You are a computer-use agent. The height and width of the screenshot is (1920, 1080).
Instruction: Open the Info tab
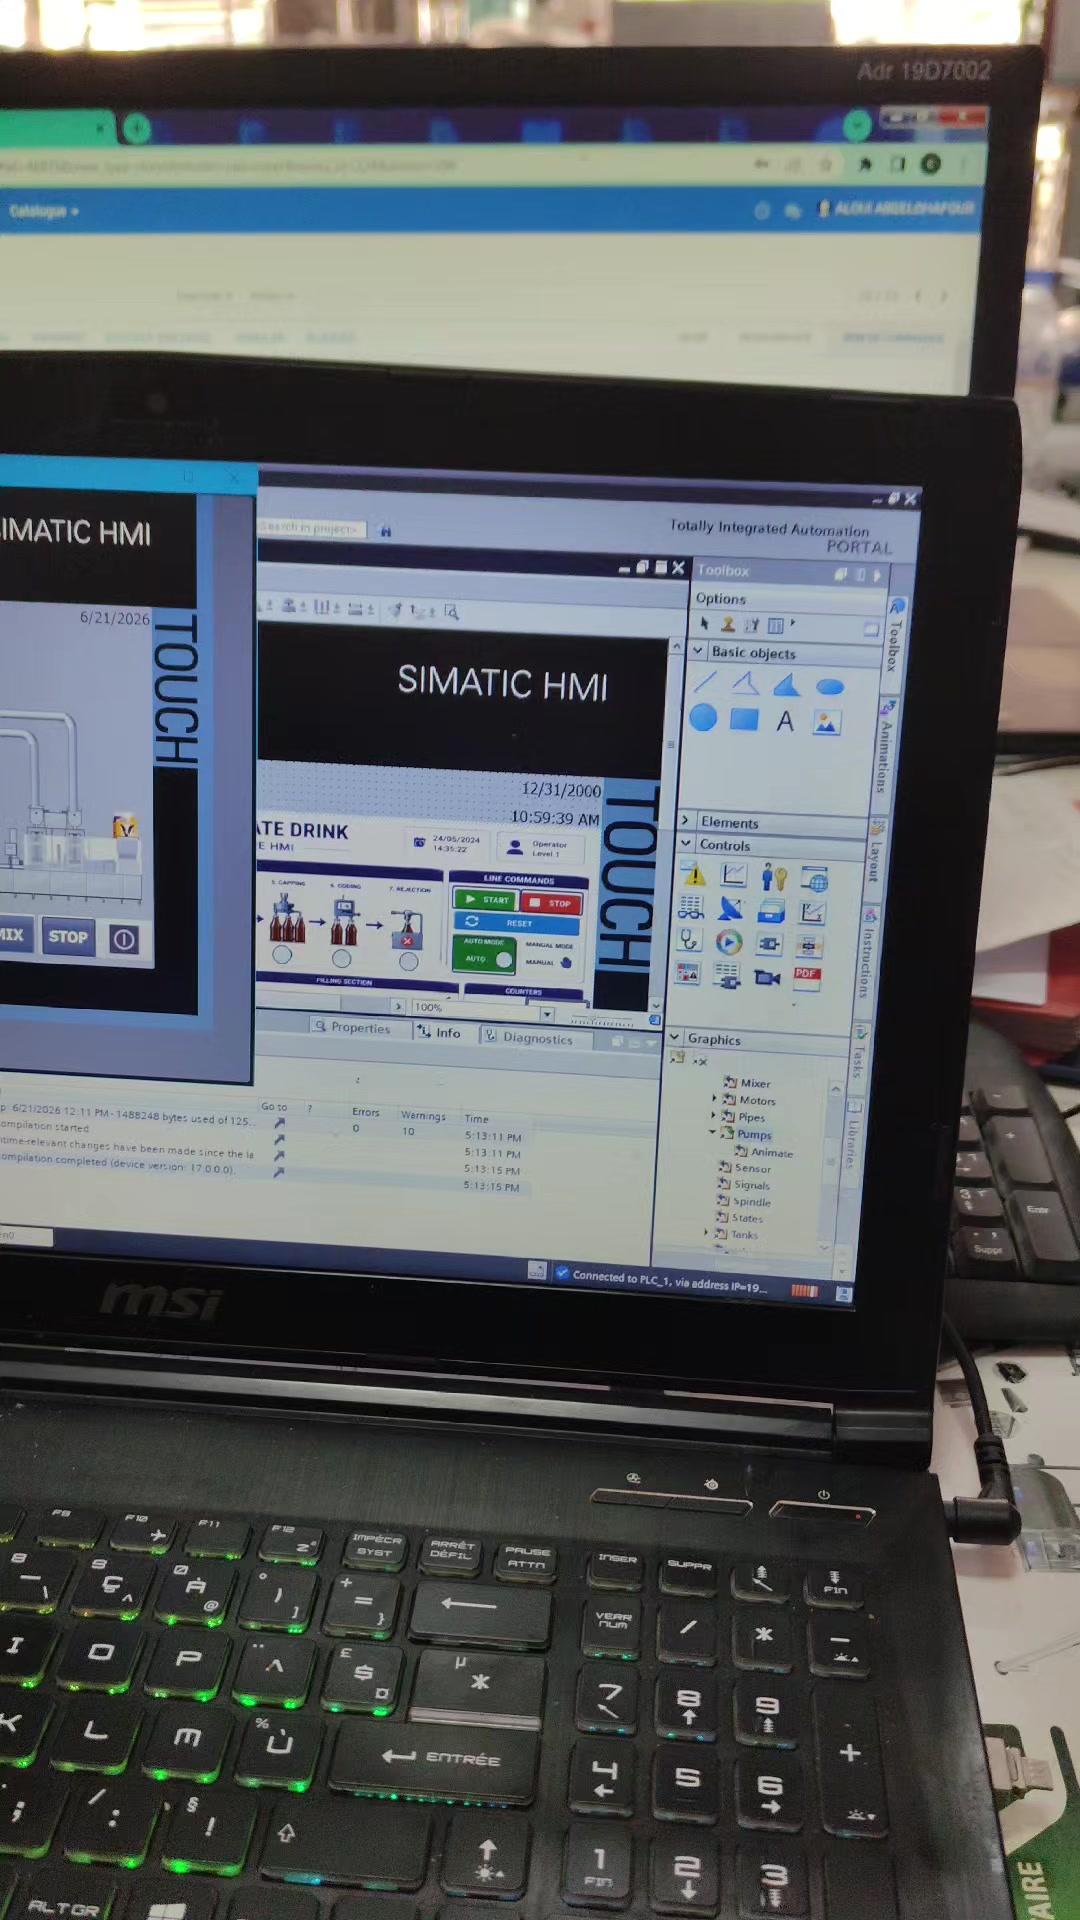(x=440, y=1033)
